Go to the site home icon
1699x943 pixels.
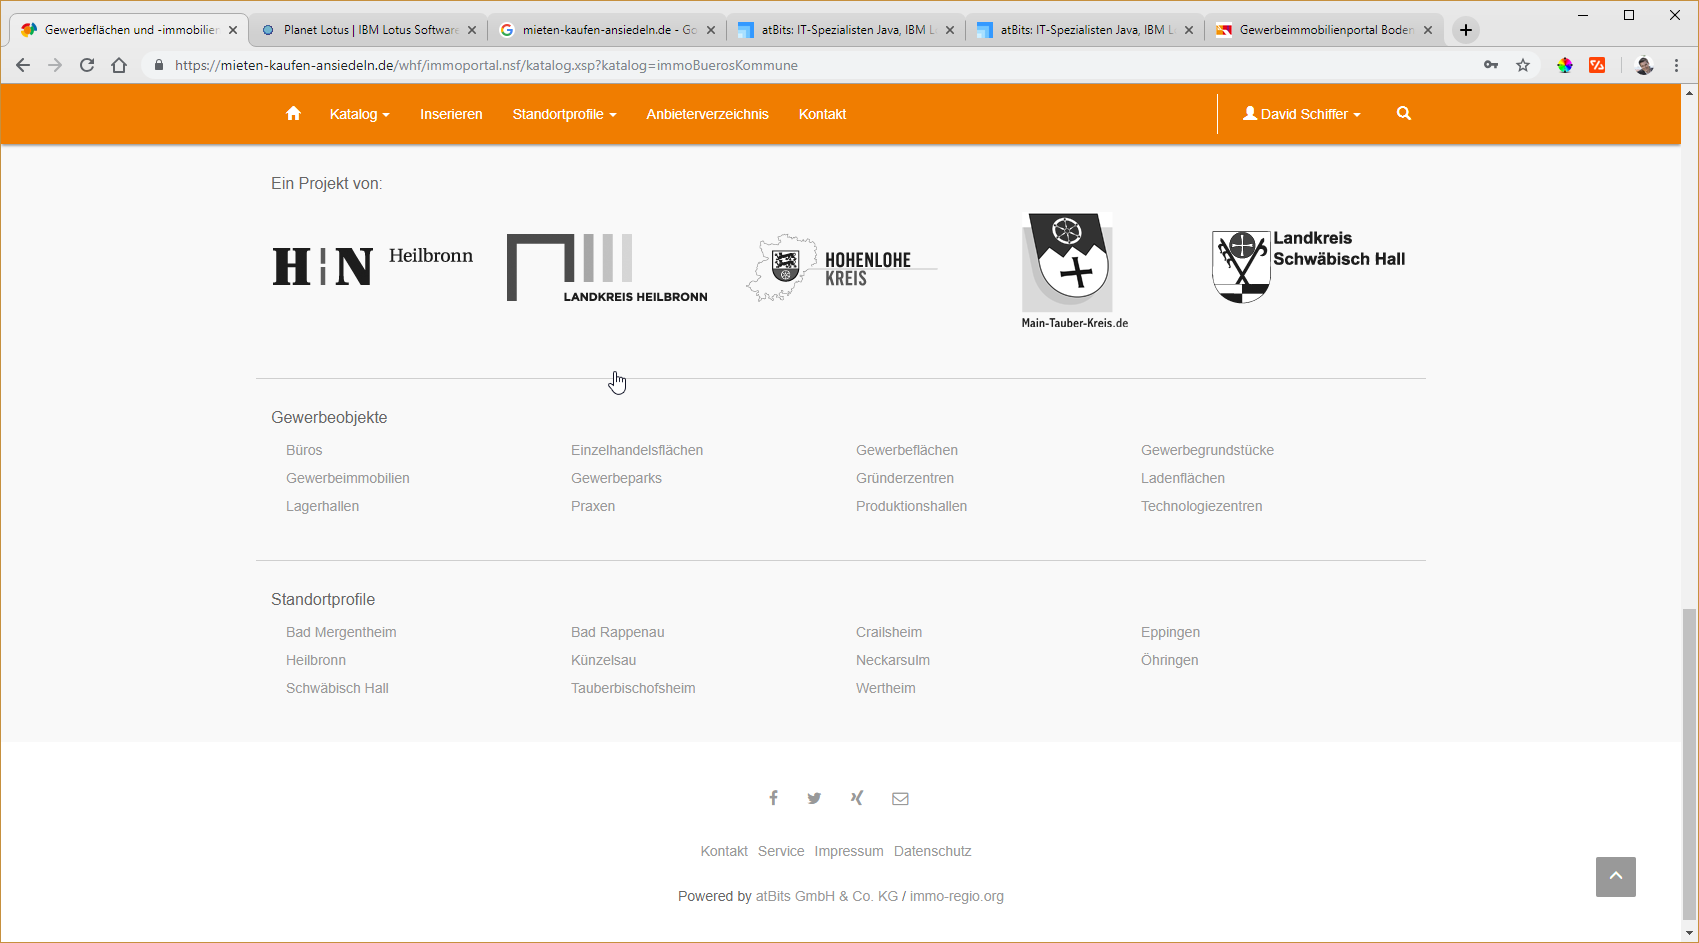point(293,114)
